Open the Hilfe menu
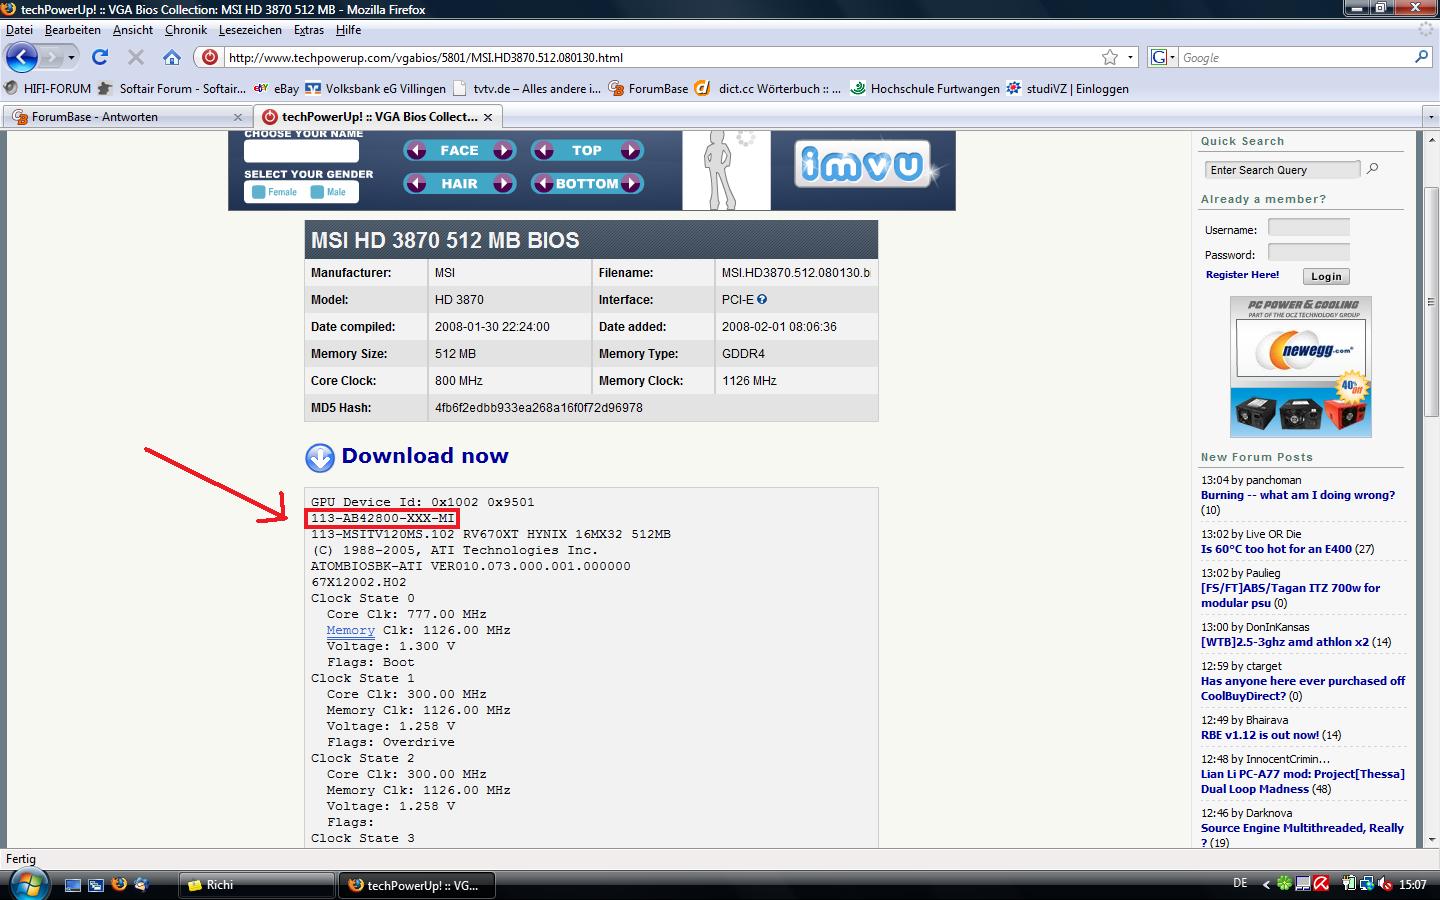The height and width of the screenshot is (900, 1440). (x=348, y=30)
